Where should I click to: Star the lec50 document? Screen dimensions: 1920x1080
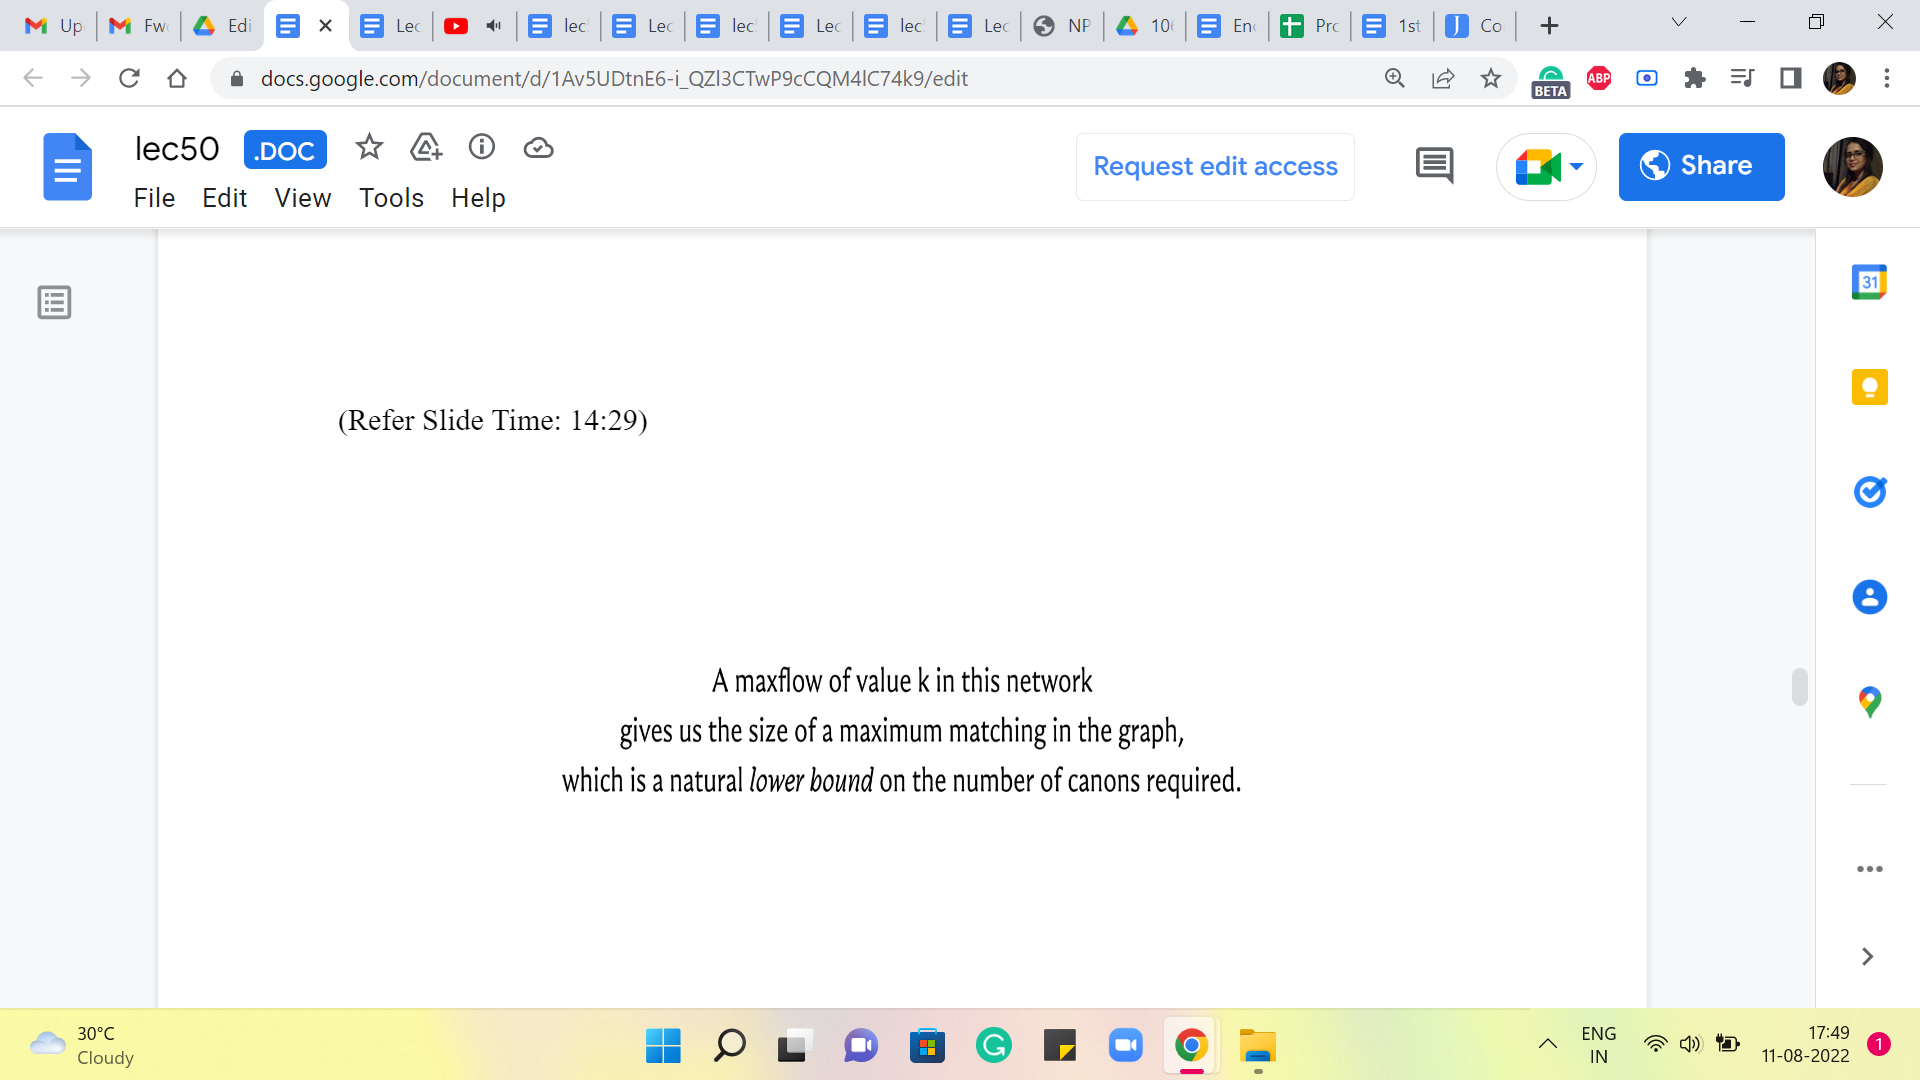tap(369, 148)
